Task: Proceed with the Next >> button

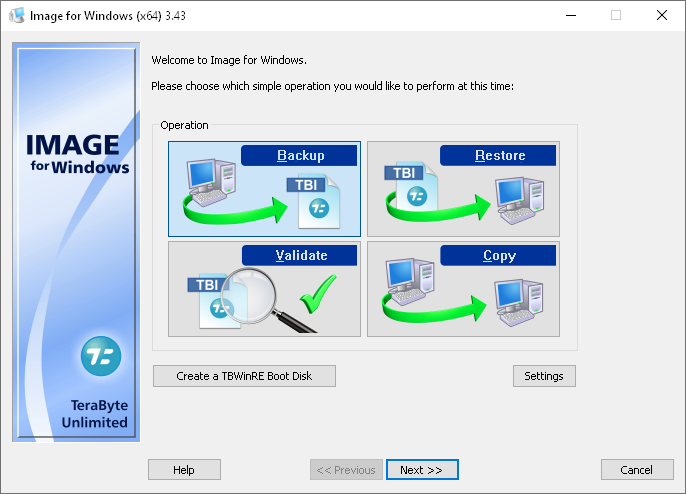Action: tap(422, 469)
